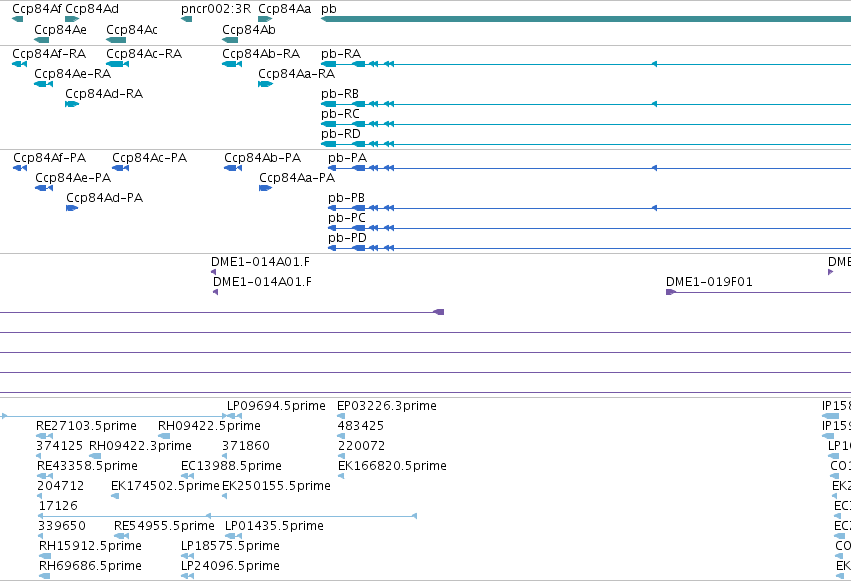Click the EK174502.5prime EST label
This screenshot has height=581, width=851.
[165, 486]
